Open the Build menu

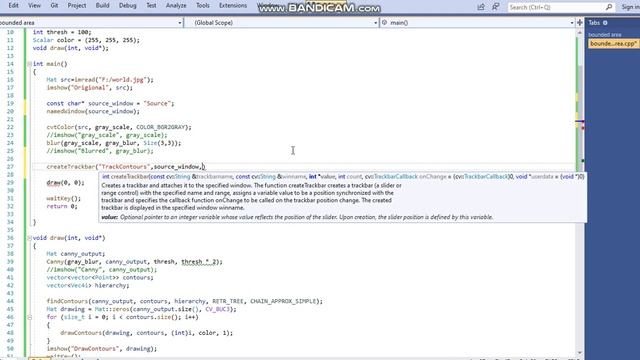pyautogui.click(x=102, y=5)
